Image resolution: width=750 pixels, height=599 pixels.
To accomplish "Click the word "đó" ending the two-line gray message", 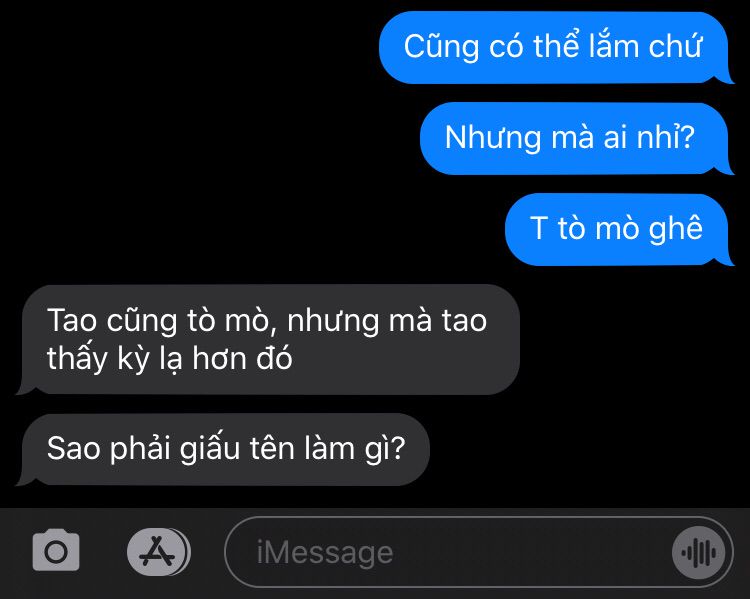I will pyautogui.click(x=274, y=357).
